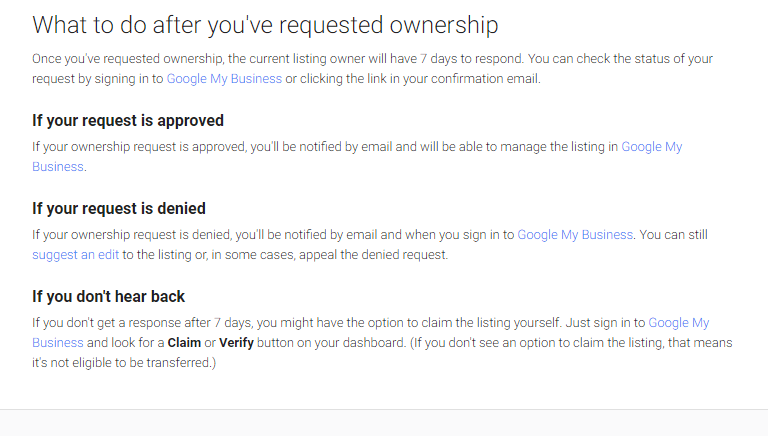Click the 'suggest an edit' link
The width and height of the screenshot is (768, 436).
coord(75,255)
